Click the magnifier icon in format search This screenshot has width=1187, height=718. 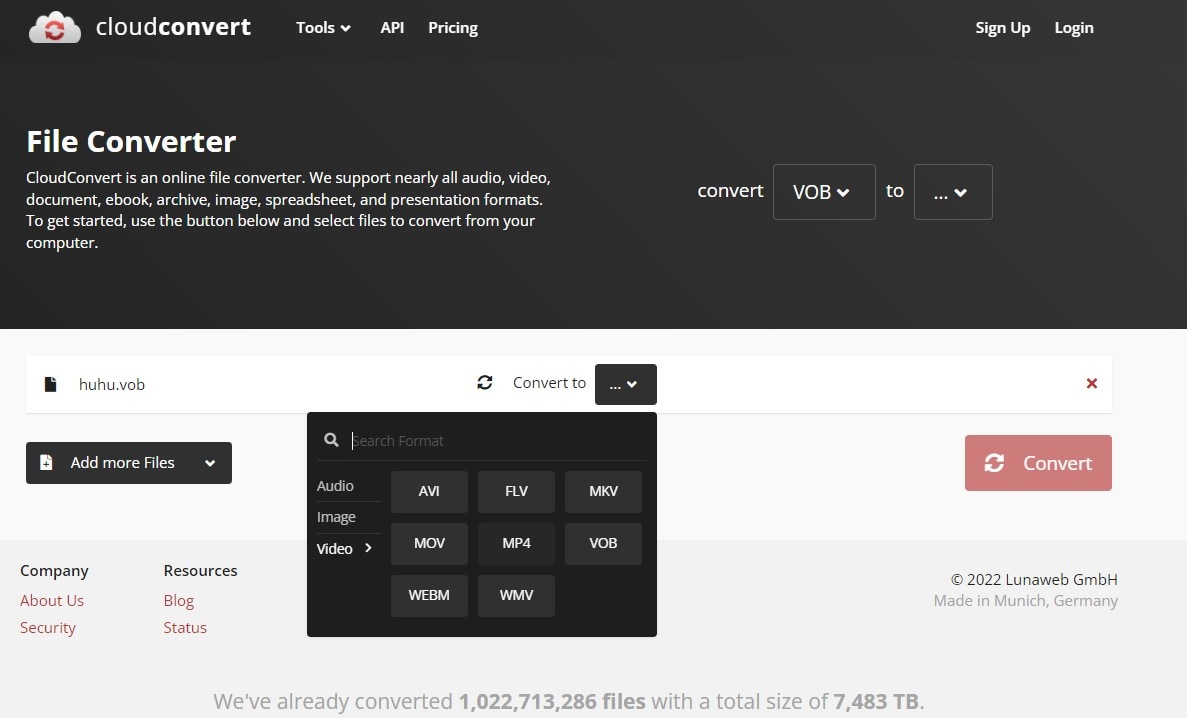[x=331, y=440]
